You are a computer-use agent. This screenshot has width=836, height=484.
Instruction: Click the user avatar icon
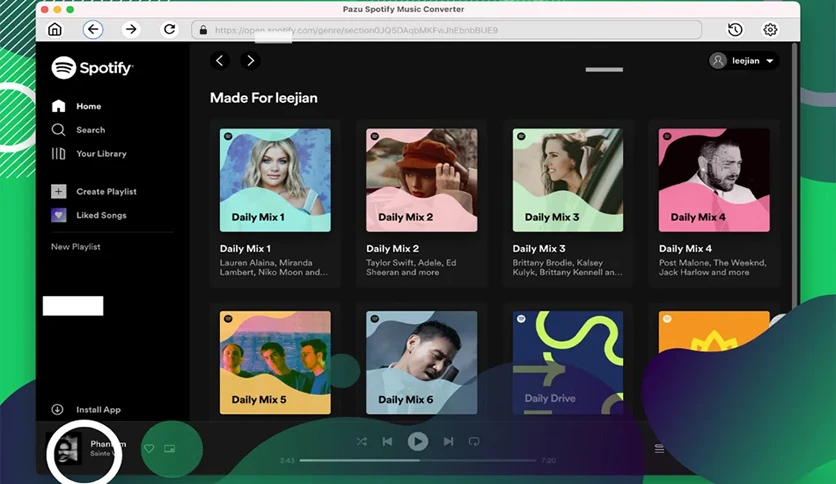point(718,61)
